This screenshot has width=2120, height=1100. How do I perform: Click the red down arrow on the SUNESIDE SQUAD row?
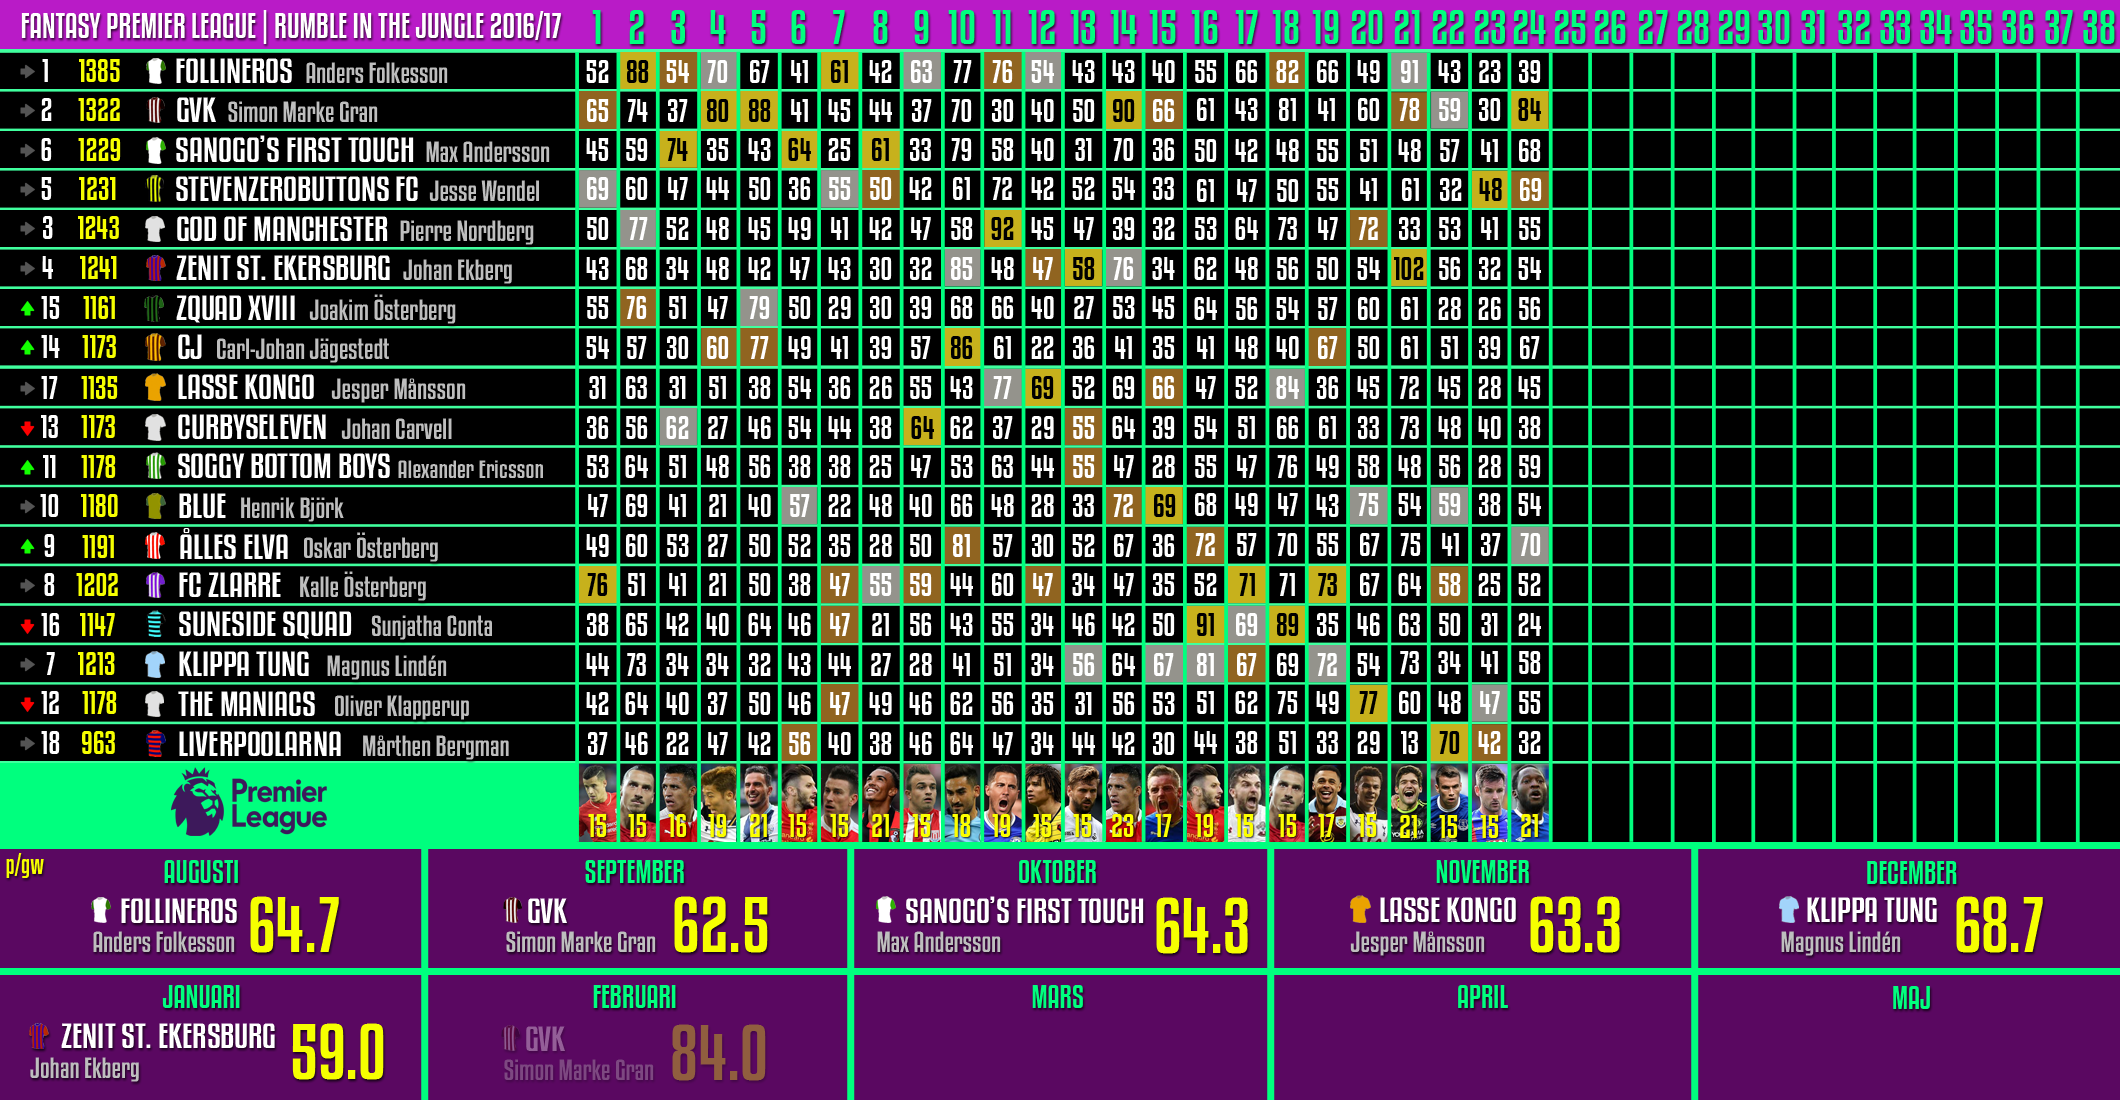point(27,626)
